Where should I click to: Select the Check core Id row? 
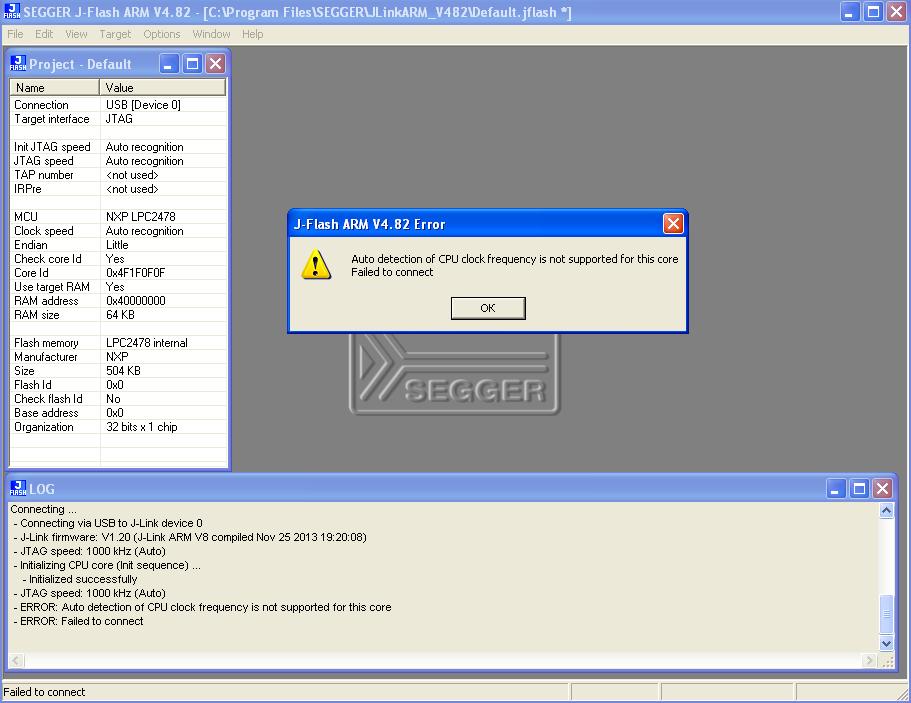click(118, 259)
